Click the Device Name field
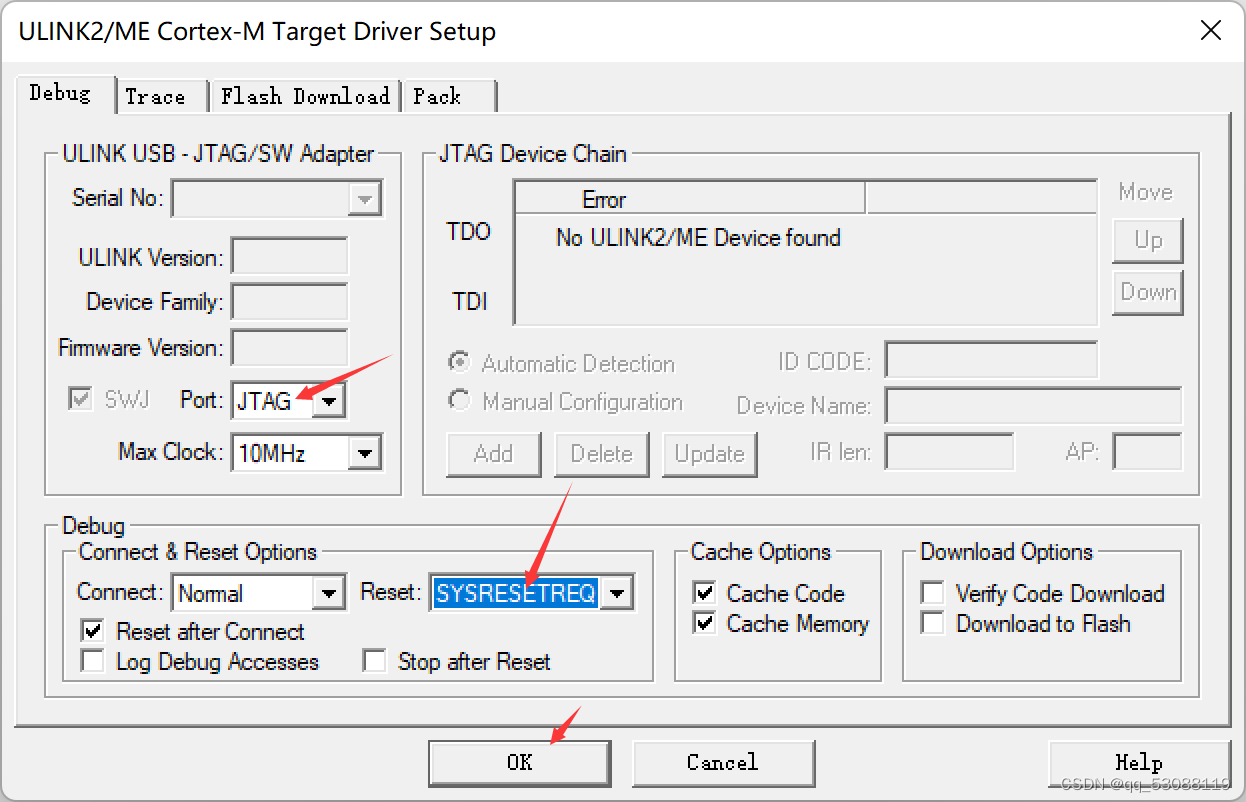Screen dimensions: 1246x802 [1033, 406]
